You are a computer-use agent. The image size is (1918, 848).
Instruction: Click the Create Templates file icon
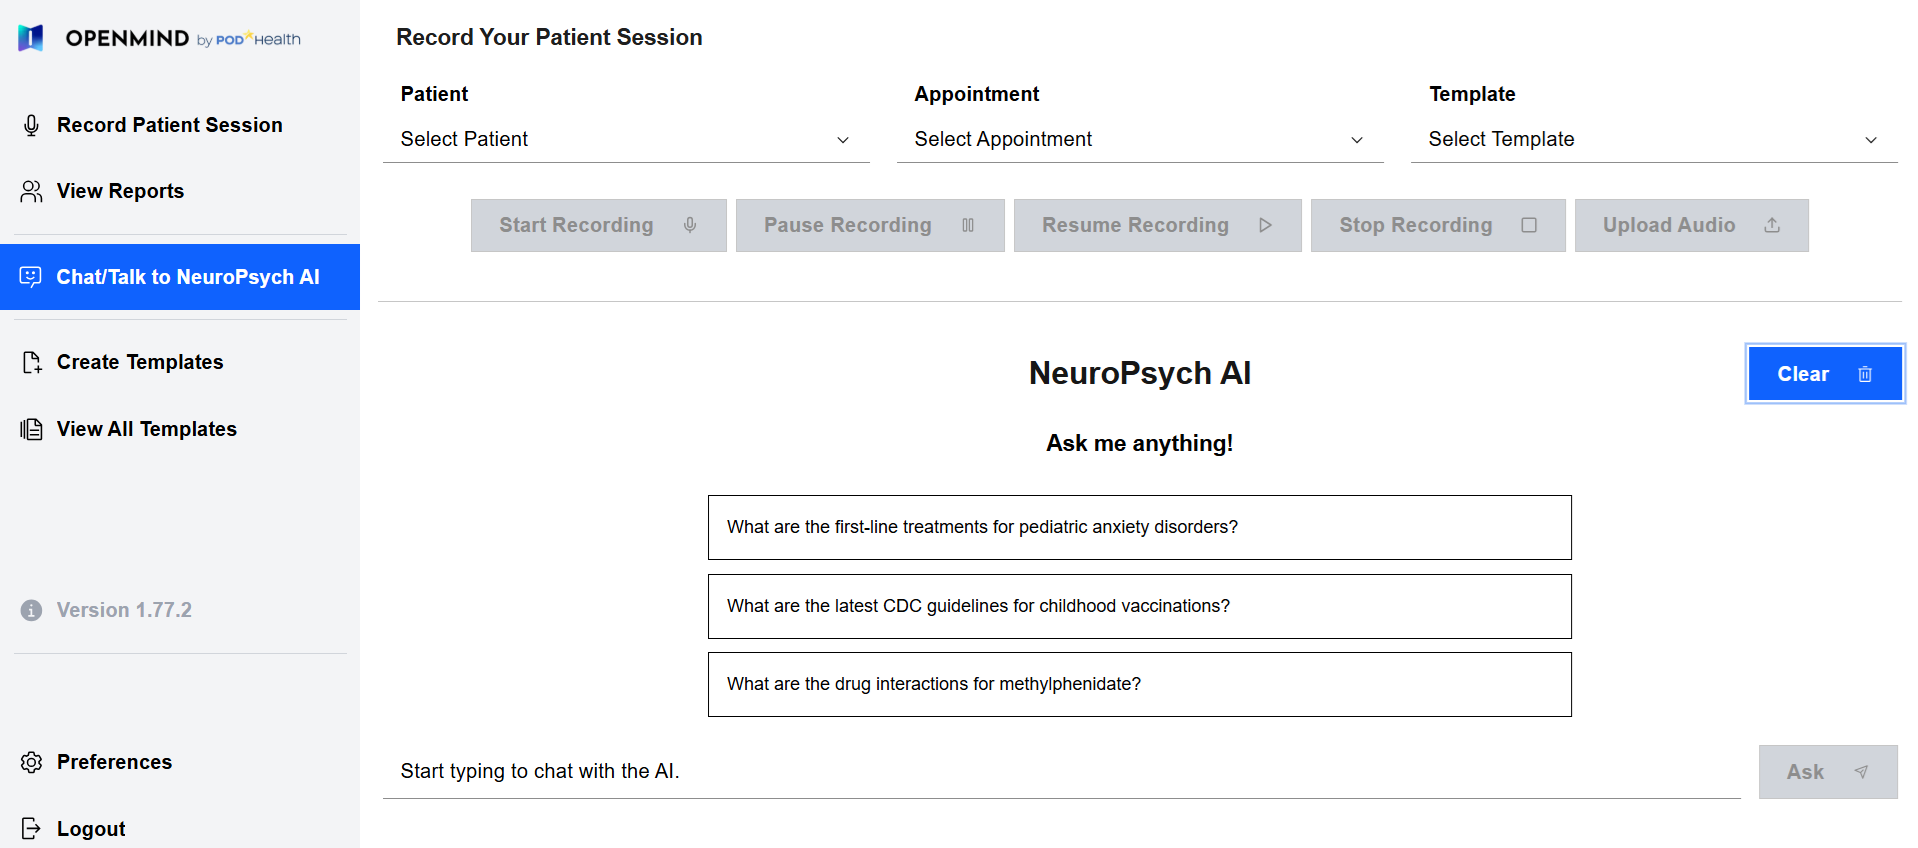(x=31, y=362)
